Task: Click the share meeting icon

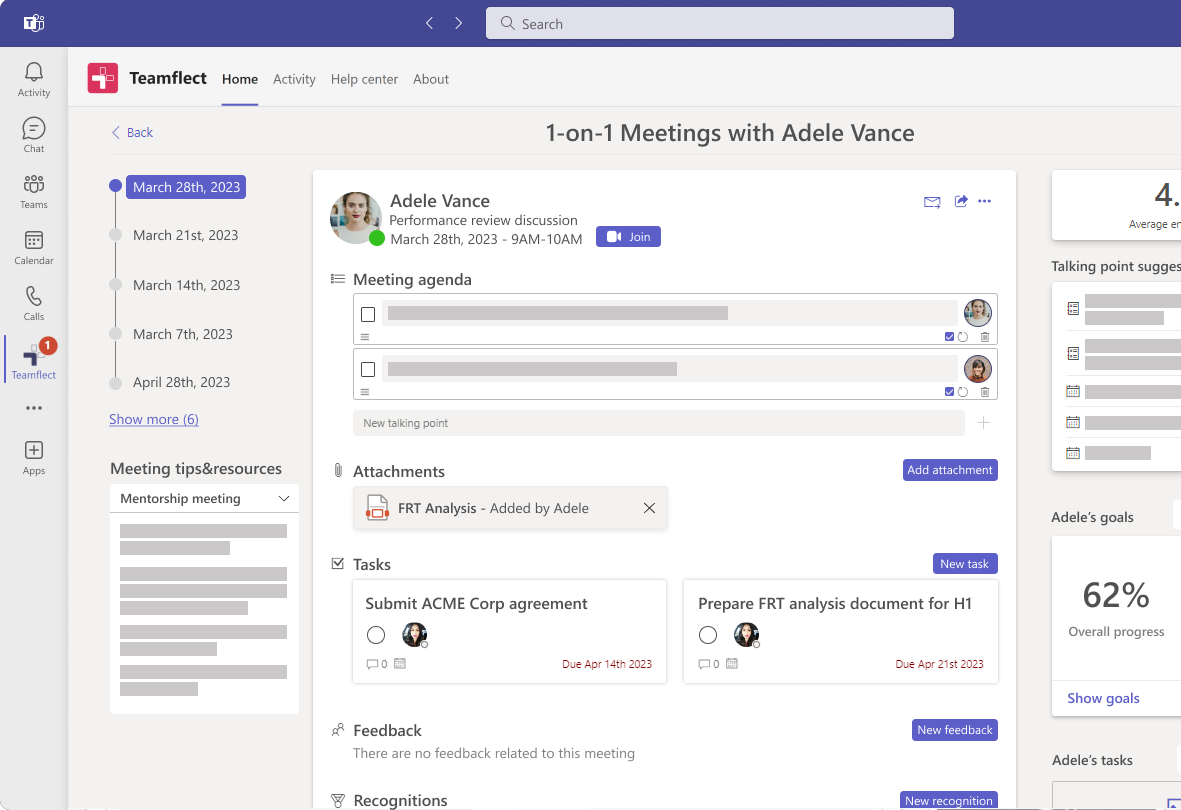Action: 960,201
